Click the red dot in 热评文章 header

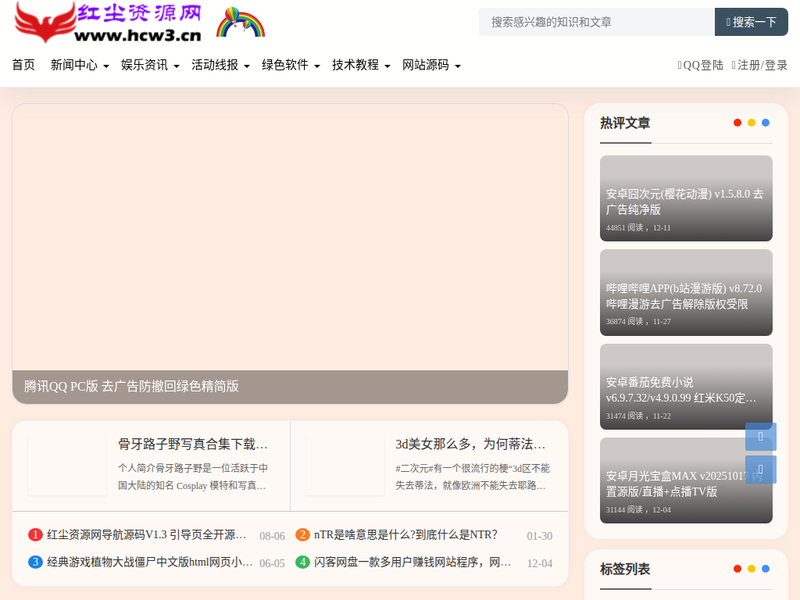pos(737,123)
